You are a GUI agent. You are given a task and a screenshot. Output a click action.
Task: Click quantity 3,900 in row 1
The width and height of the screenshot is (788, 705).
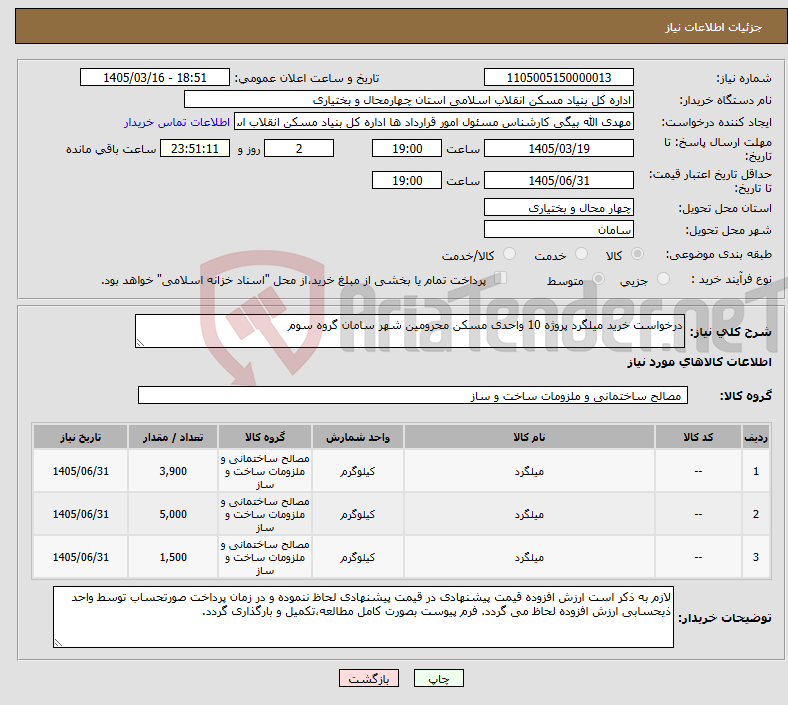(x=173, y=471)
